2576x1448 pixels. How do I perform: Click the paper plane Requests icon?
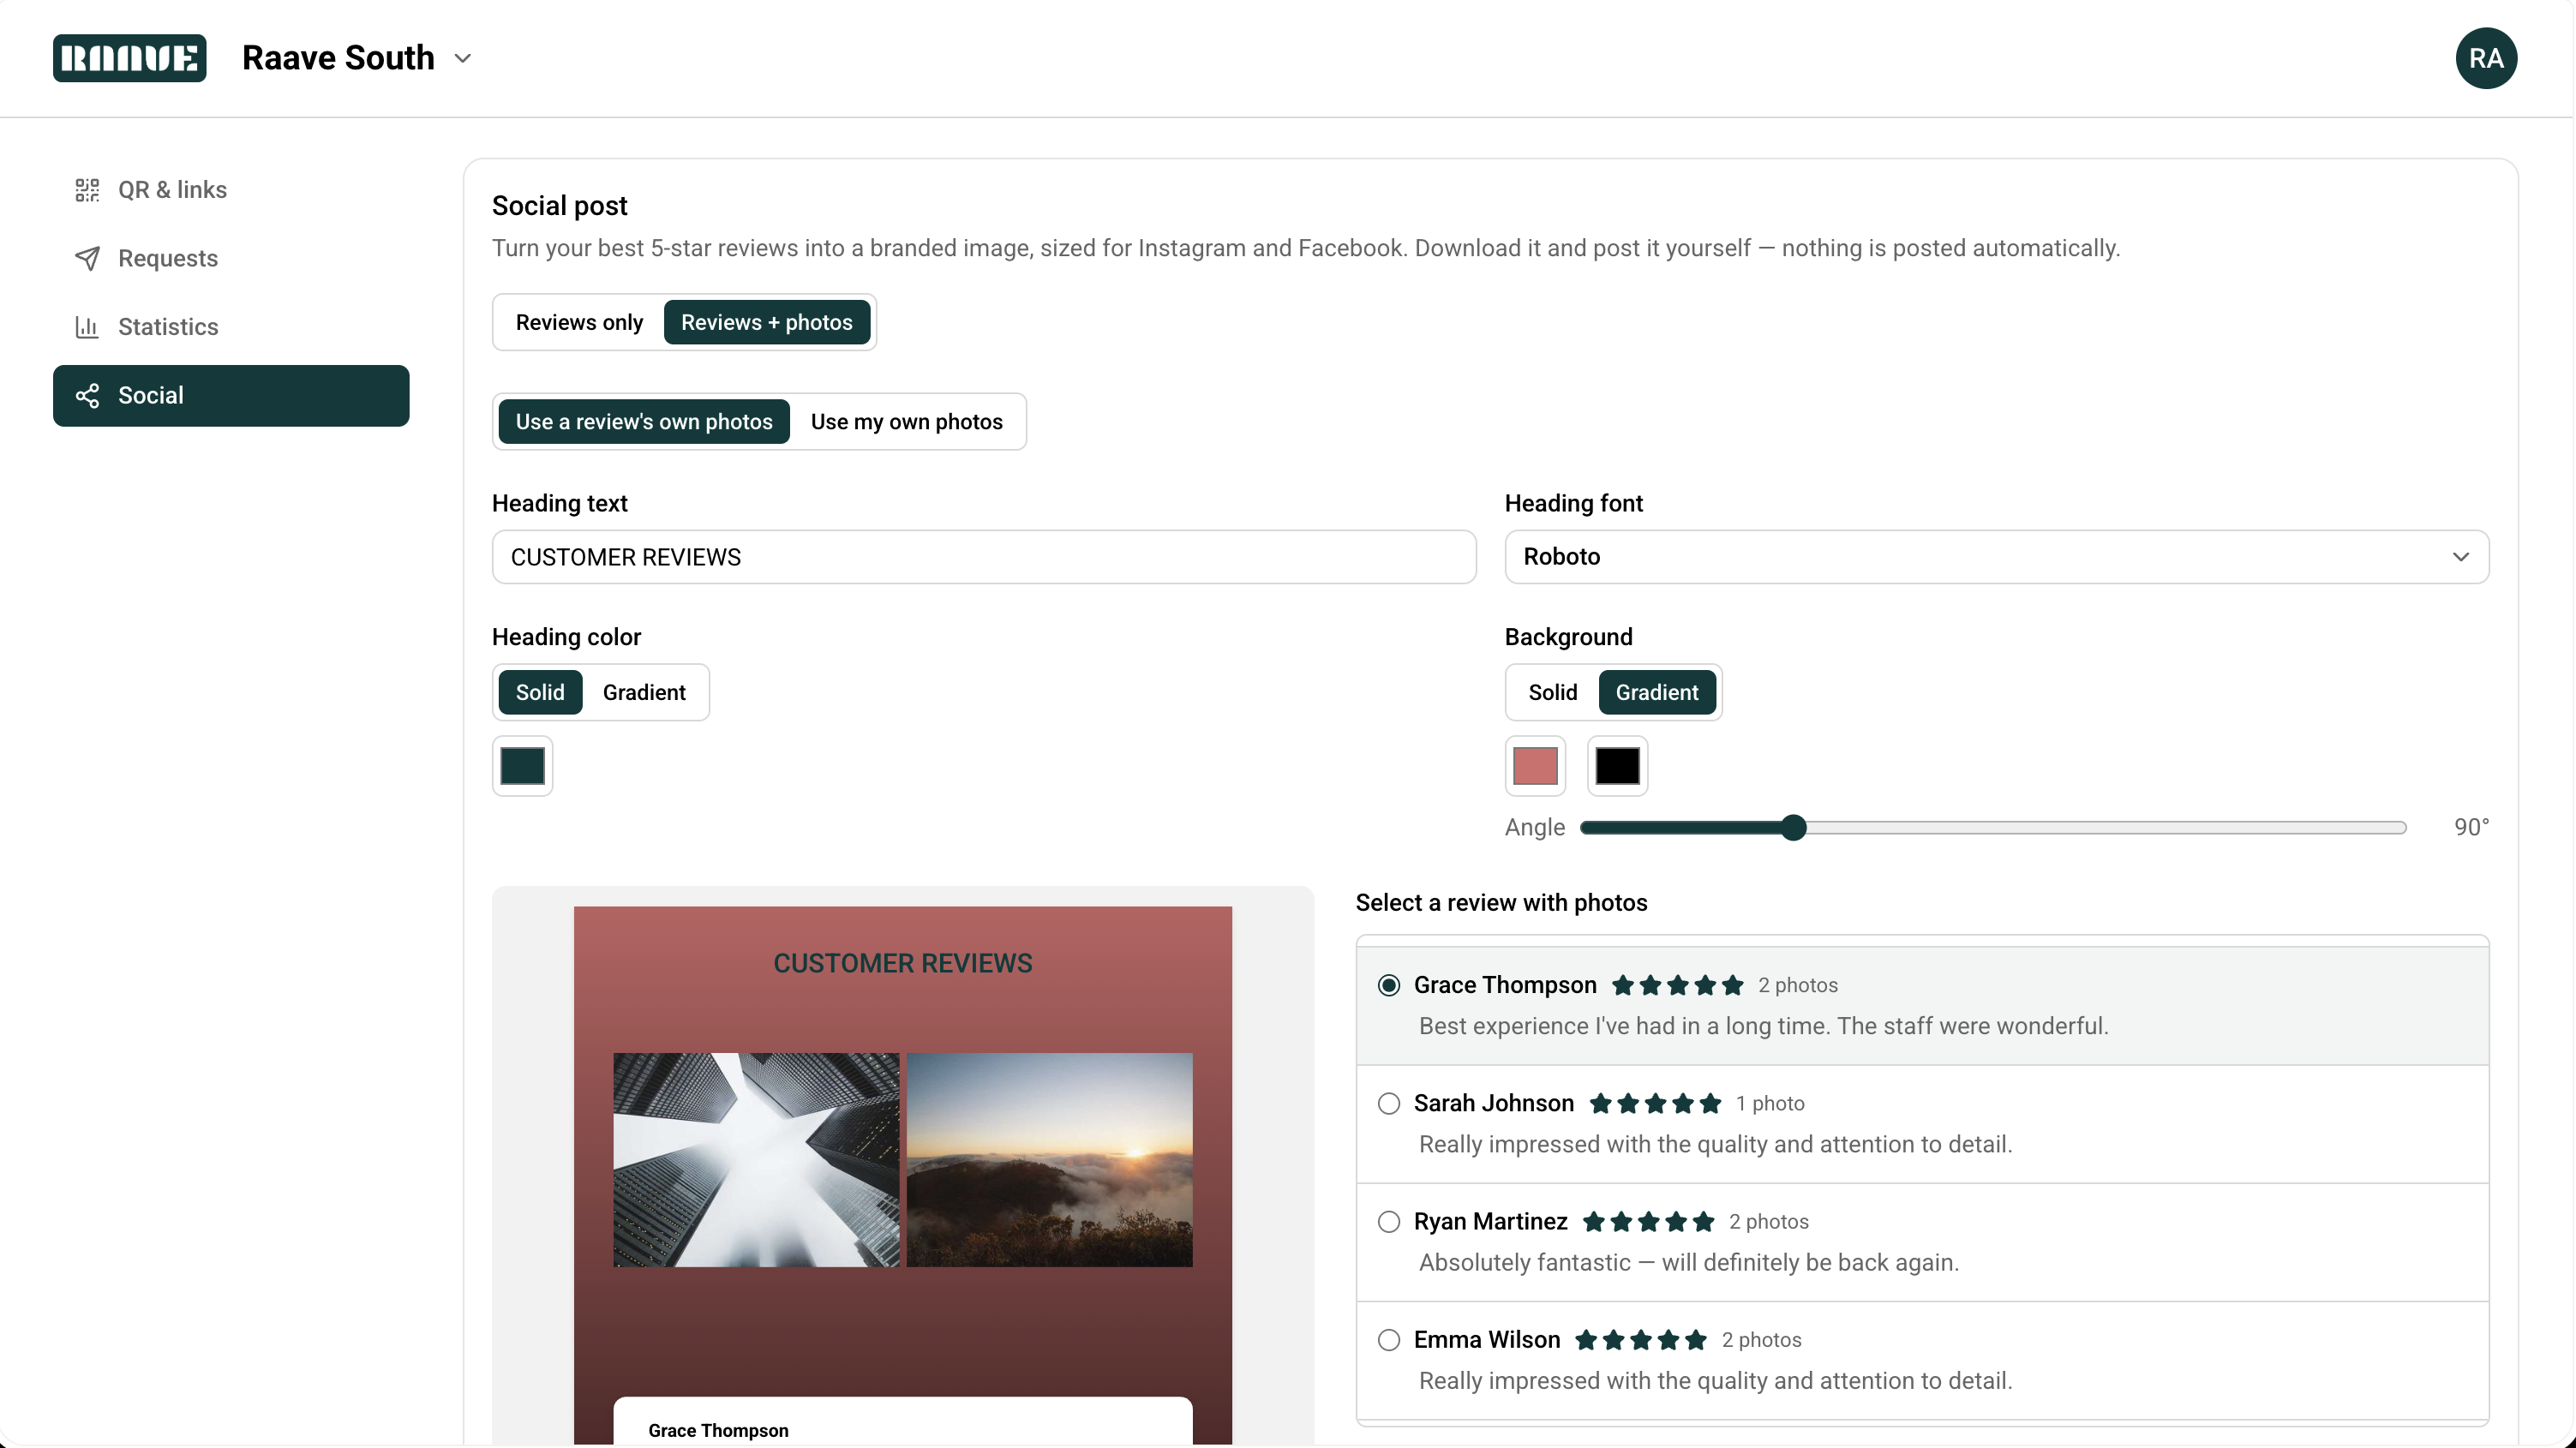[87, 258]
